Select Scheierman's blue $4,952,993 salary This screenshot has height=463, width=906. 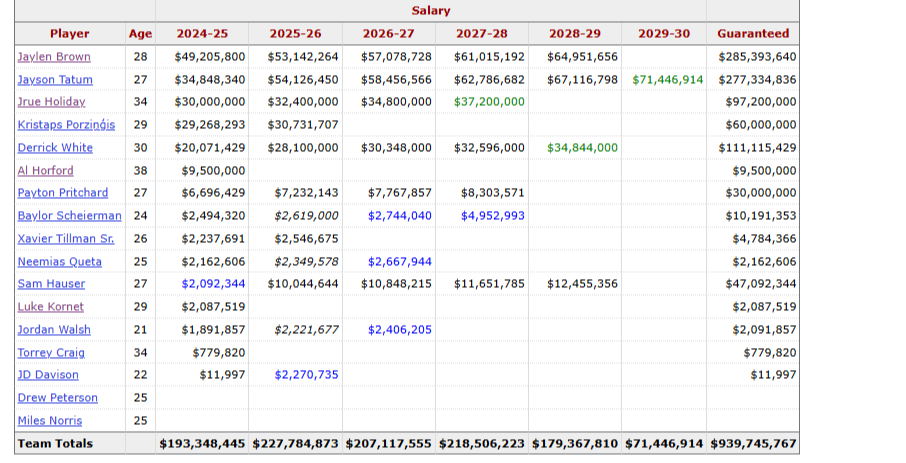click(492, 216)
